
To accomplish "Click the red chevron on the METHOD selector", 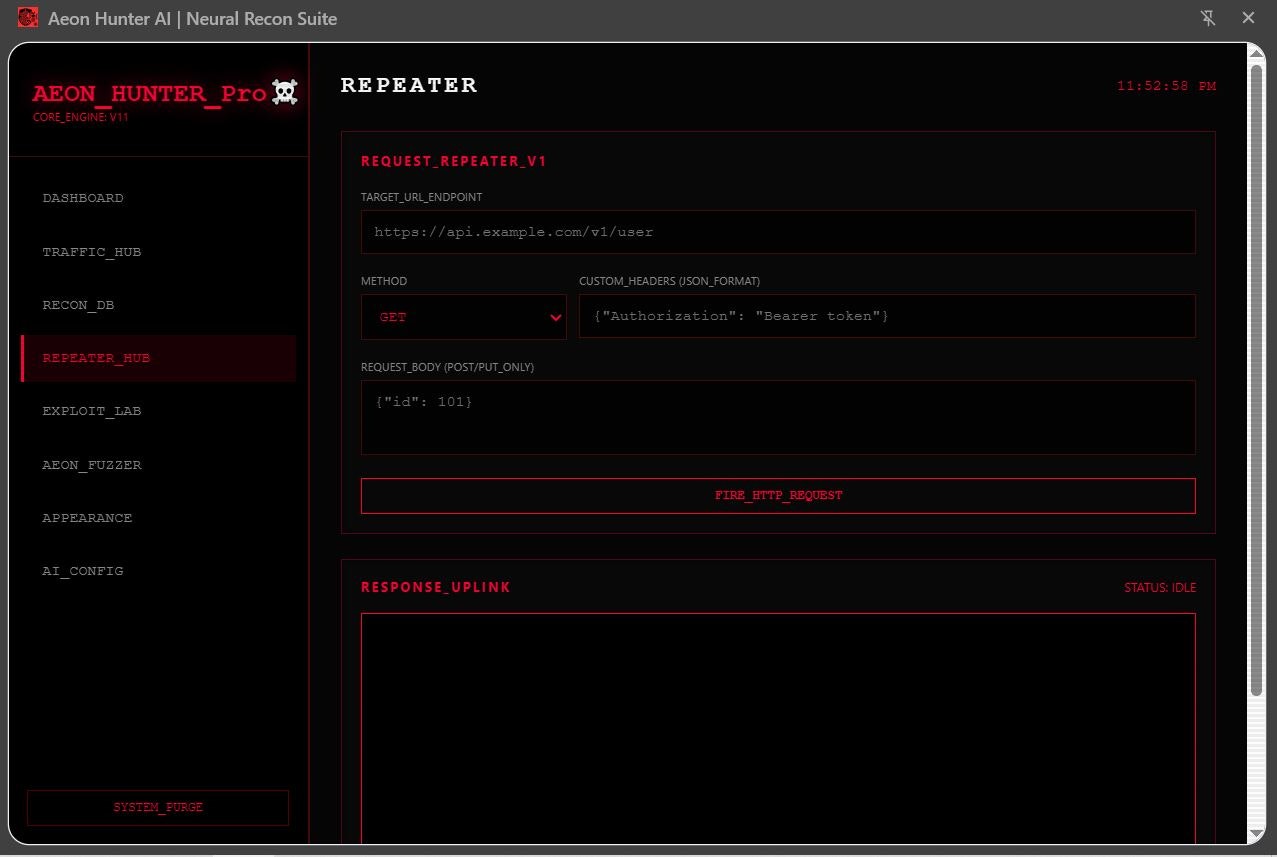I will 556,317.
